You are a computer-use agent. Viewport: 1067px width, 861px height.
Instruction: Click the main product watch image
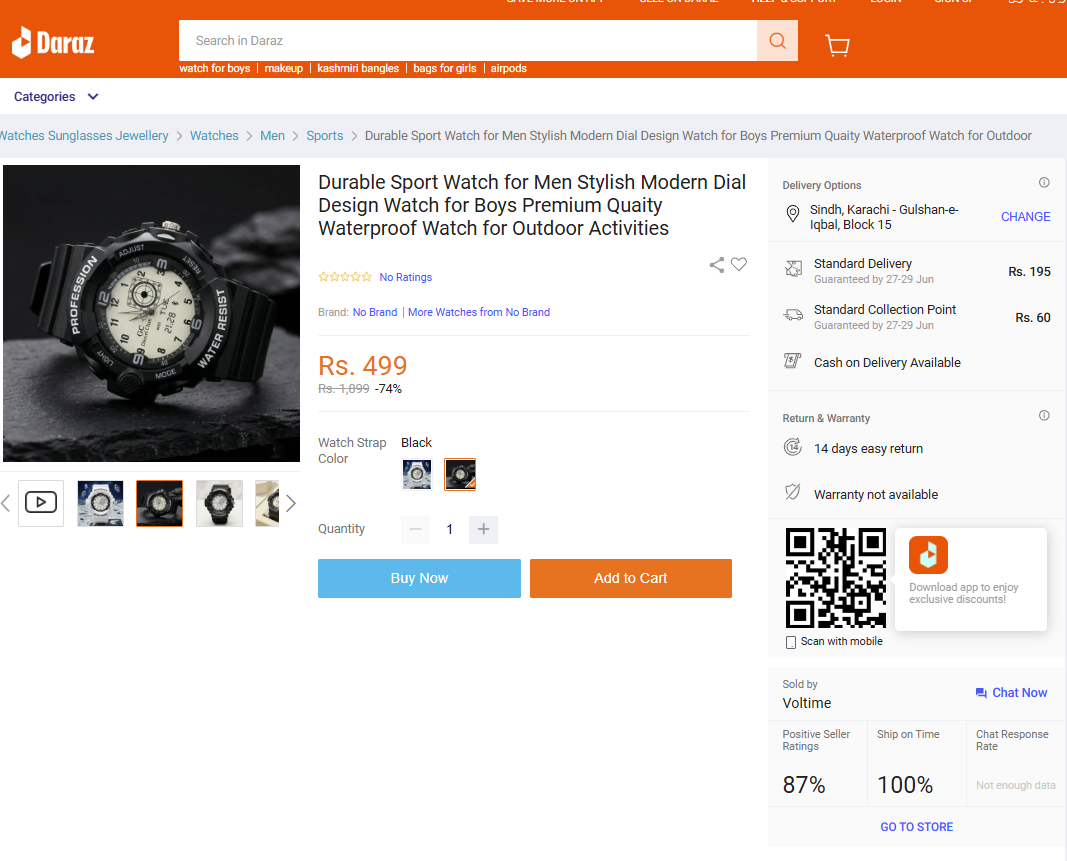point(151,313)
